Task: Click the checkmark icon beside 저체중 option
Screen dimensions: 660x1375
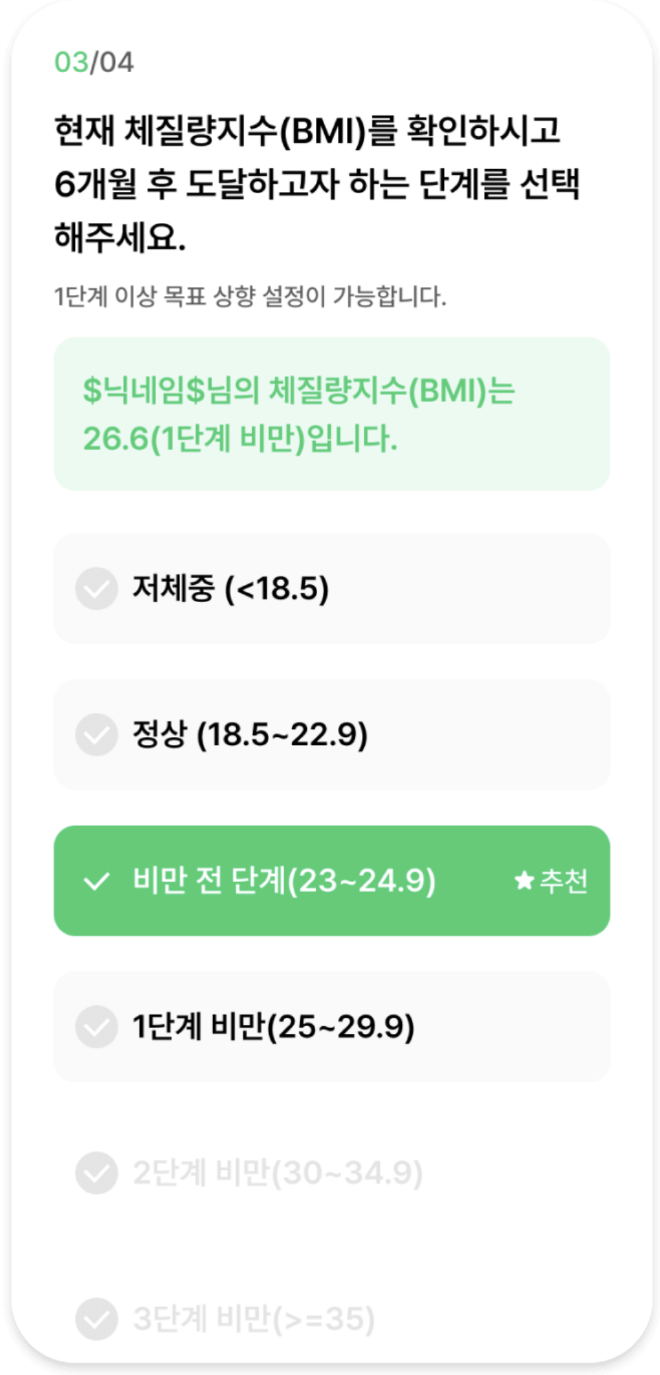Action: (96, 589)
